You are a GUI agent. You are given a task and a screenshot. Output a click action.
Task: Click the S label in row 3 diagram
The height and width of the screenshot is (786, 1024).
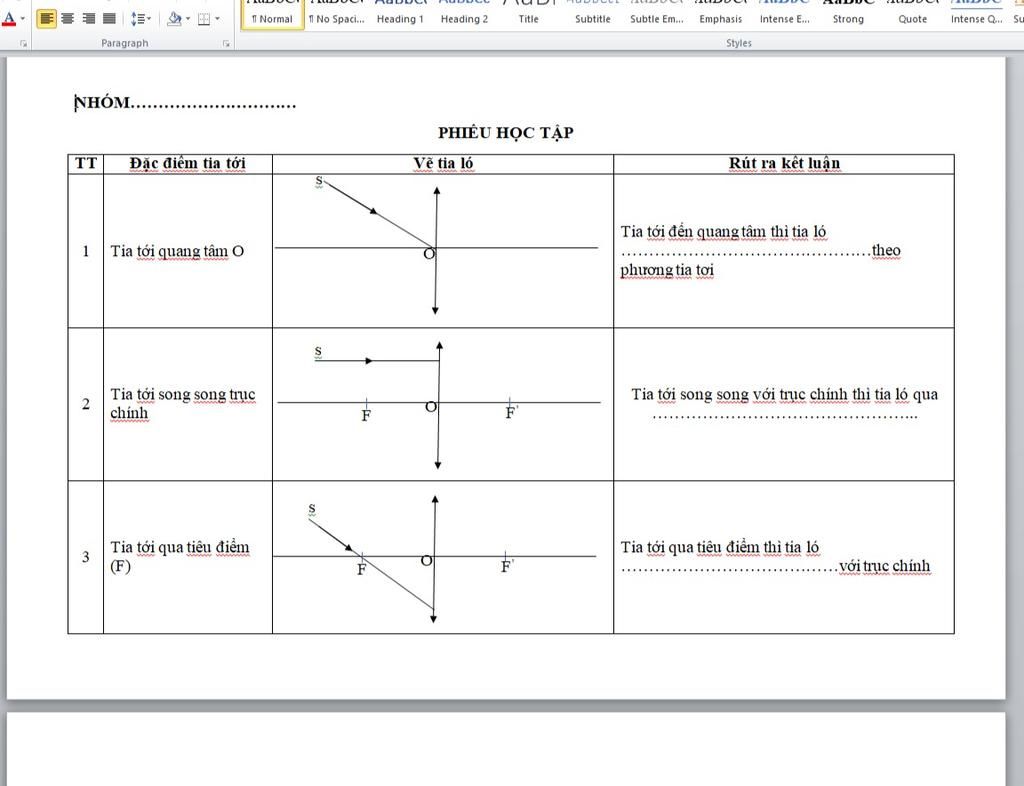pyautogui.click(x=312, y=508)
